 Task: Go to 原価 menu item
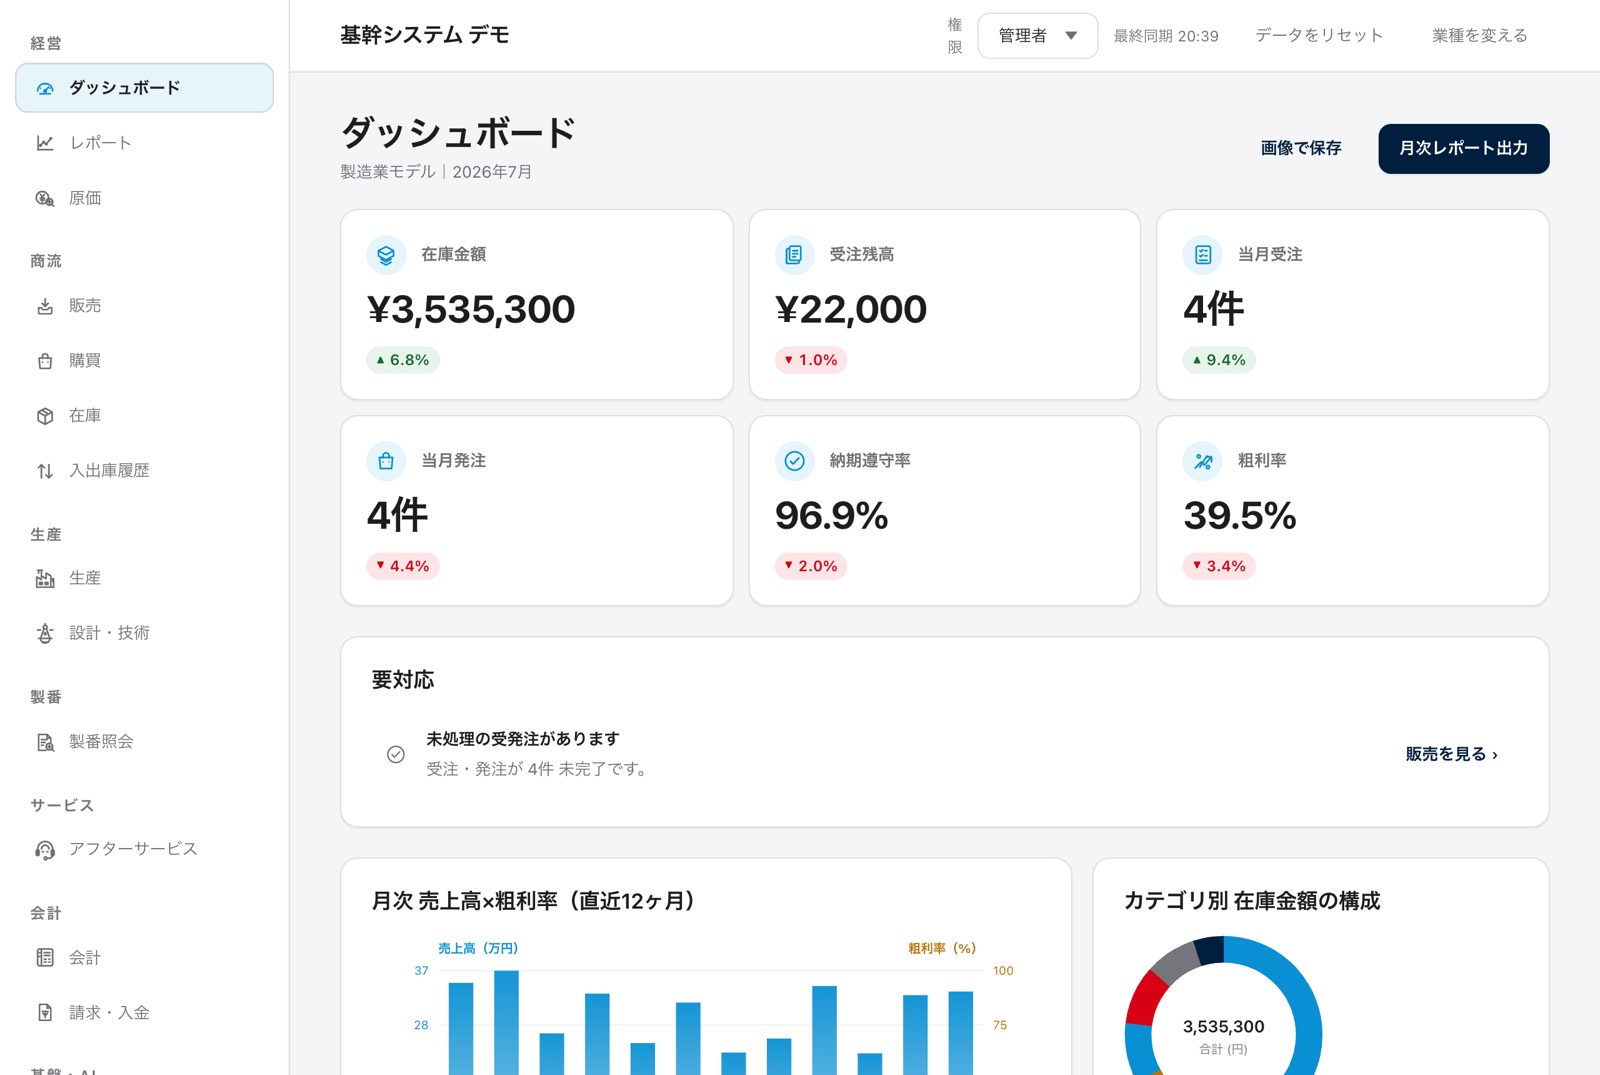tap(144, 198)
